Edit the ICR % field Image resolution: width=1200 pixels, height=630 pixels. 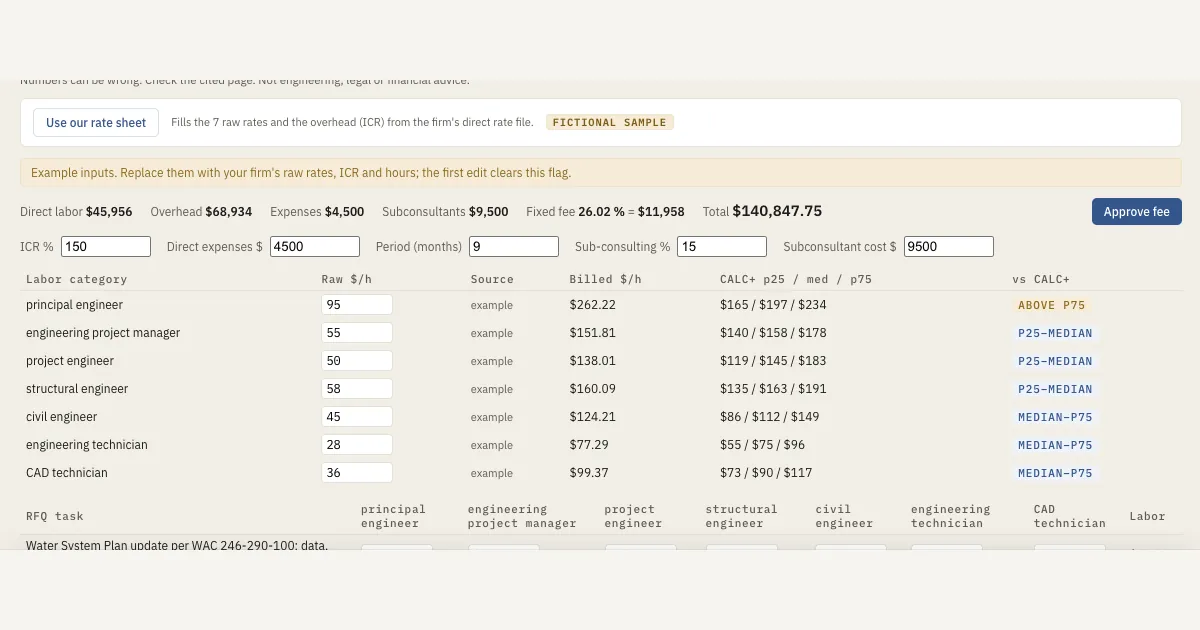coord(106,246)
